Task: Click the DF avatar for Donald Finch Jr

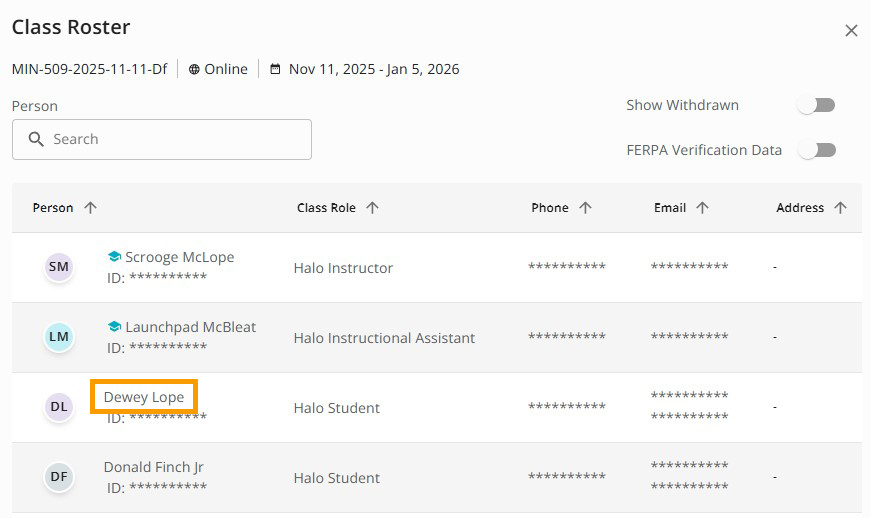Action: point(59,477)
